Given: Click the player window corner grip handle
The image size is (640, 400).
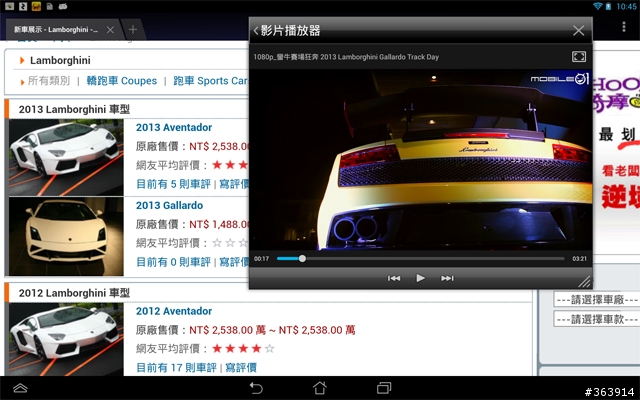Looking at the screenshot, I should pyautogui.click(x=584, y=281).
